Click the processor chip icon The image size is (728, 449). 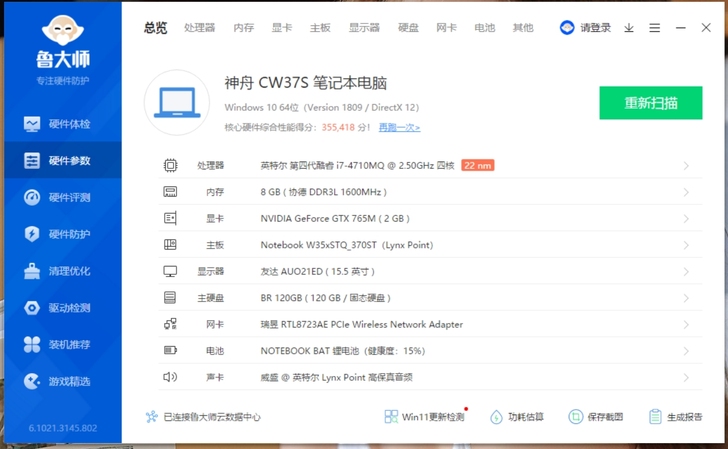coord(170,165)
